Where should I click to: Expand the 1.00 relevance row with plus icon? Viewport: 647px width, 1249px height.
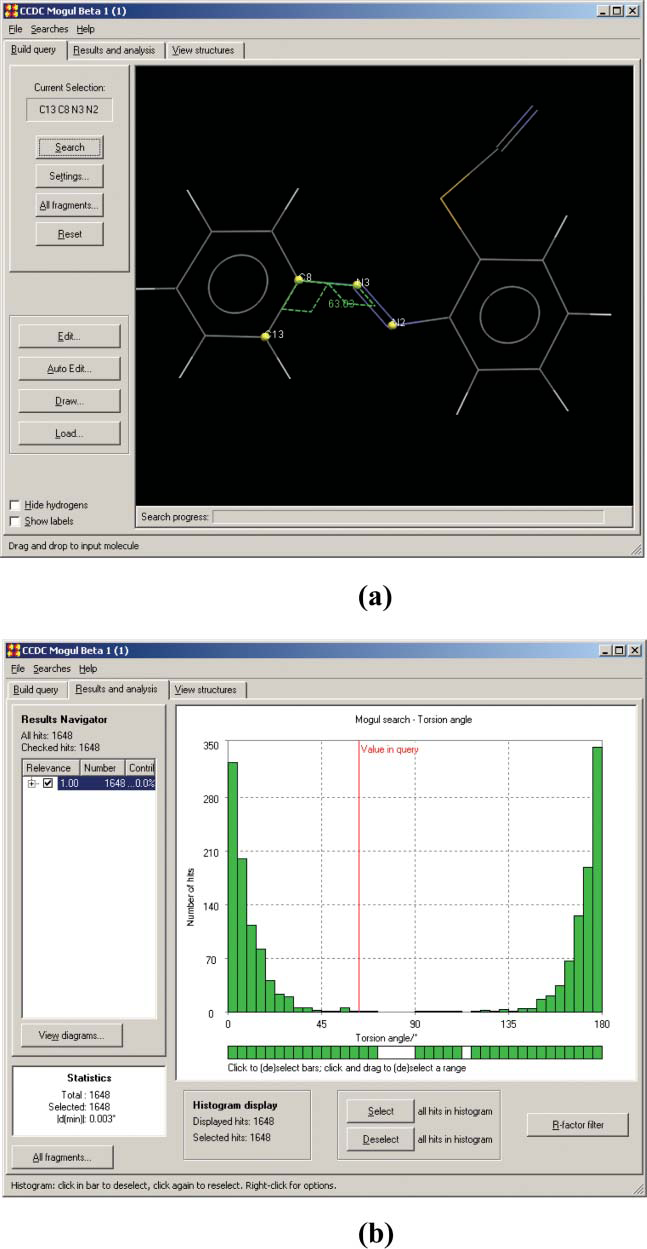point(32,783)
